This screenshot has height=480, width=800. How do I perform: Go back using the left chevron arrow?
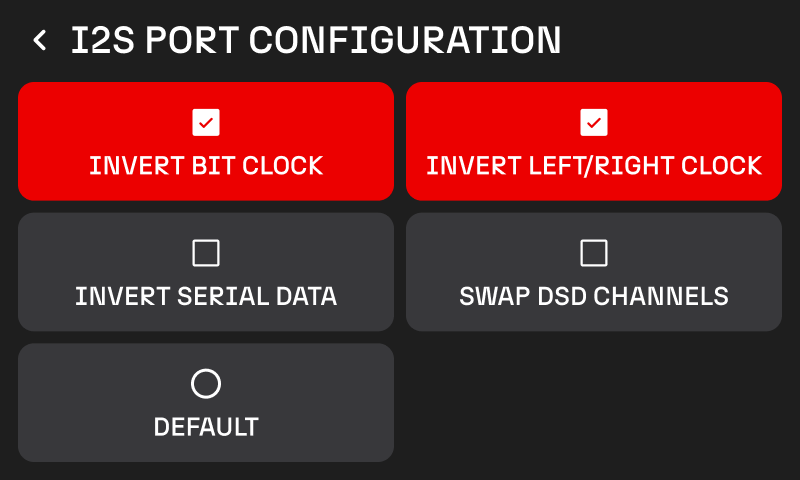[x=40, y=40]
